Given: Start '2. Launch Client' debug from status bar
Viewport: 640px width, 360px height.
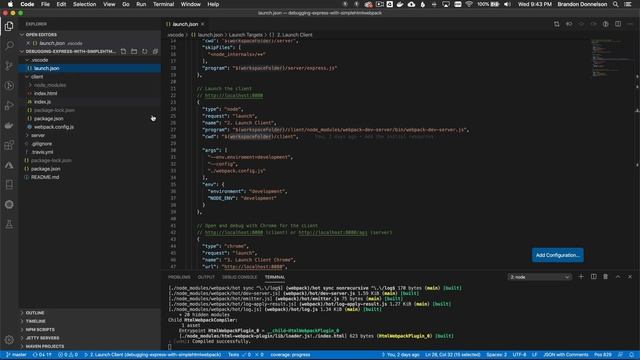Looking at the screenshot, I should [152, 355].
